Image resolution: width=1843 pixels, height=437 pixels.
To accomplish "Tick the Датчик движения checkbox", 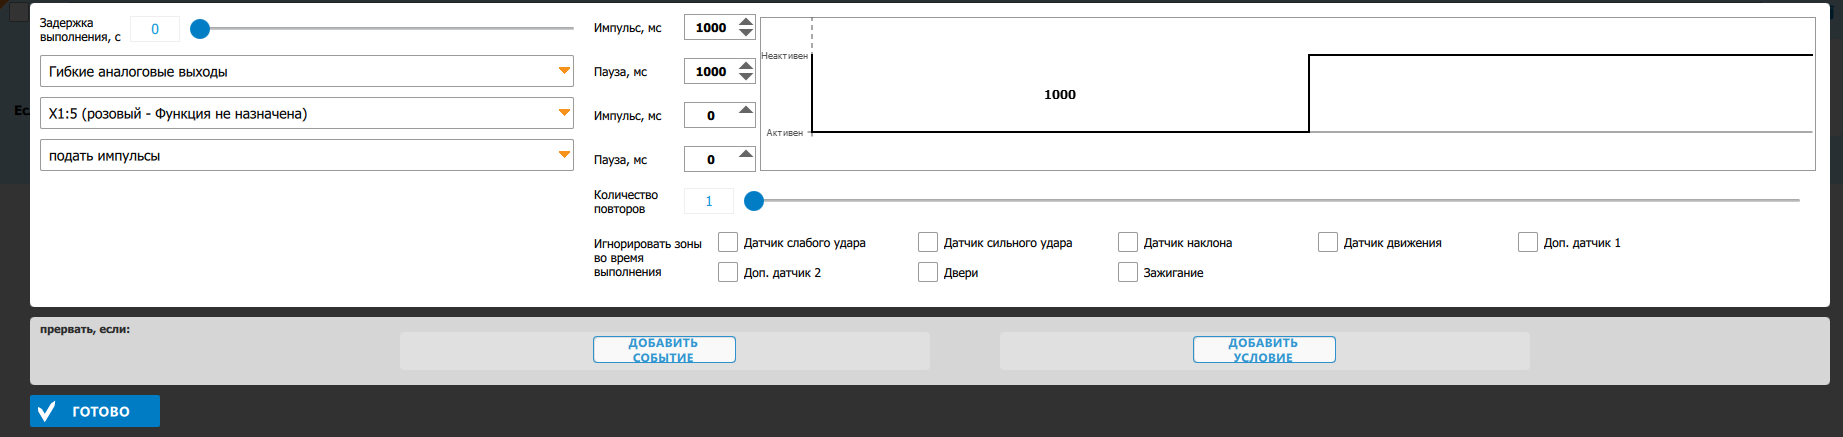I will click(1328, 243).
